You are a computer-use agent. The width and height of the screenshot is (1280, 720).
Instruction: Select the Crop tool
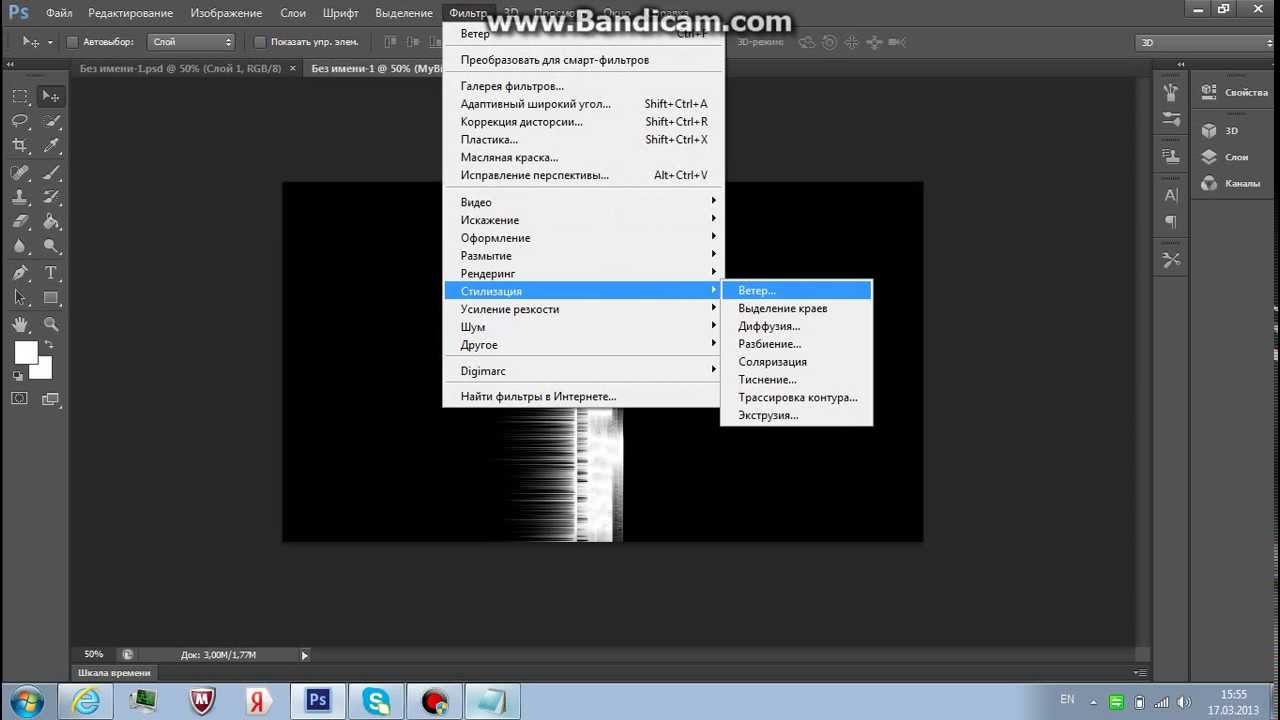coord(20,146)
